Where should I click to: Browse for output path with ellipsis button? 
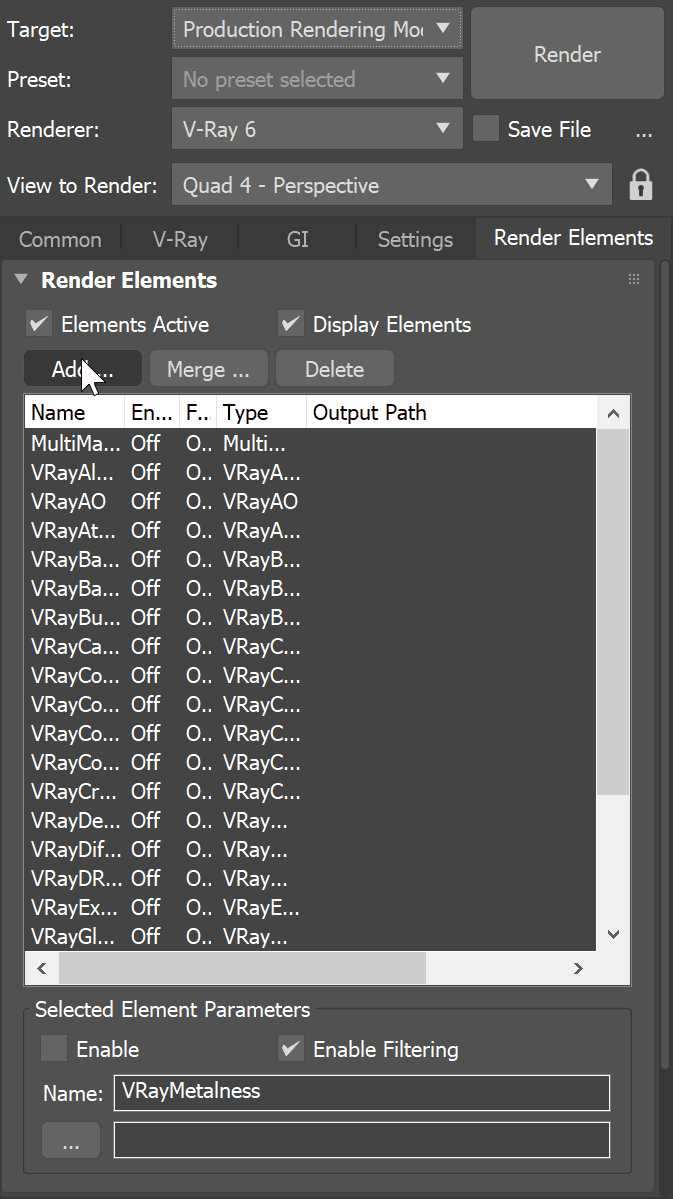click(x=70, y=1139)
